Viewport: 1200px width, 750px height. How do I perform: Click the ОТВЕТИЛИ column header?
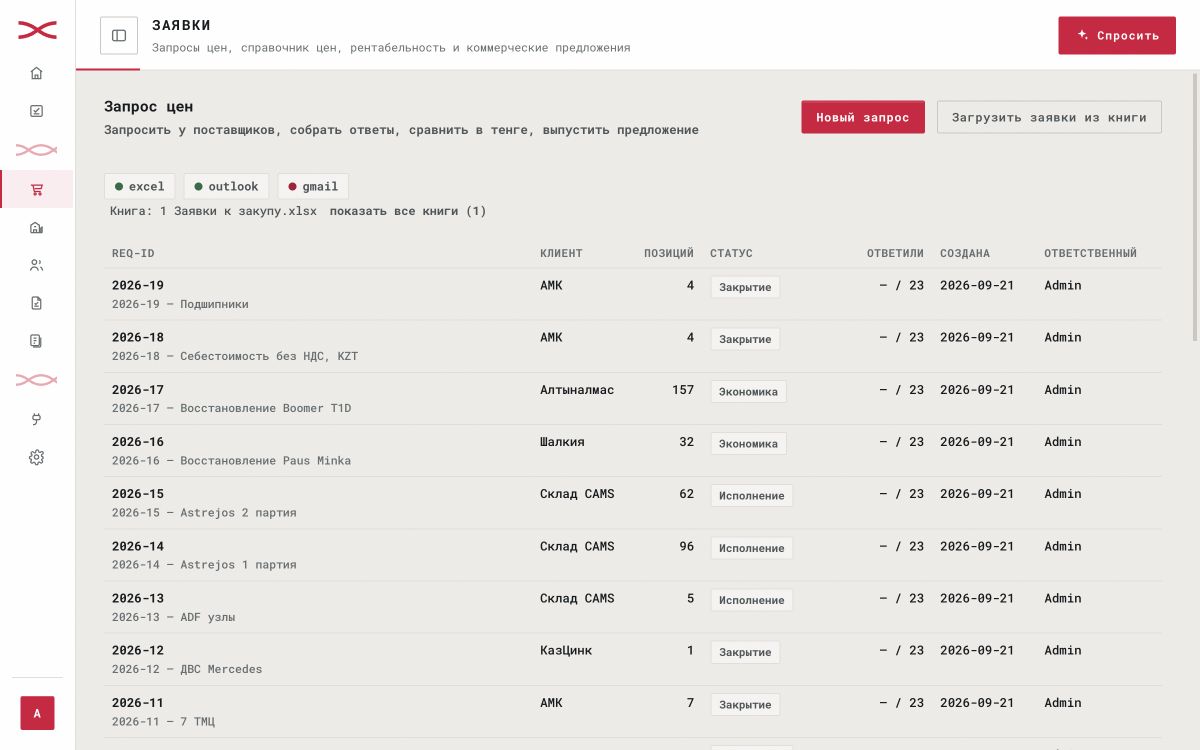point(895,253)
